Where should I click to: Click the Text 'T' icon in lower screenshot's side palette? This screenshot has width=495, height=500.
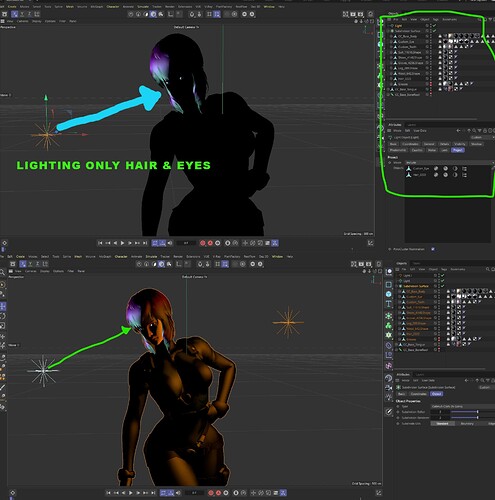coord(389,304)
